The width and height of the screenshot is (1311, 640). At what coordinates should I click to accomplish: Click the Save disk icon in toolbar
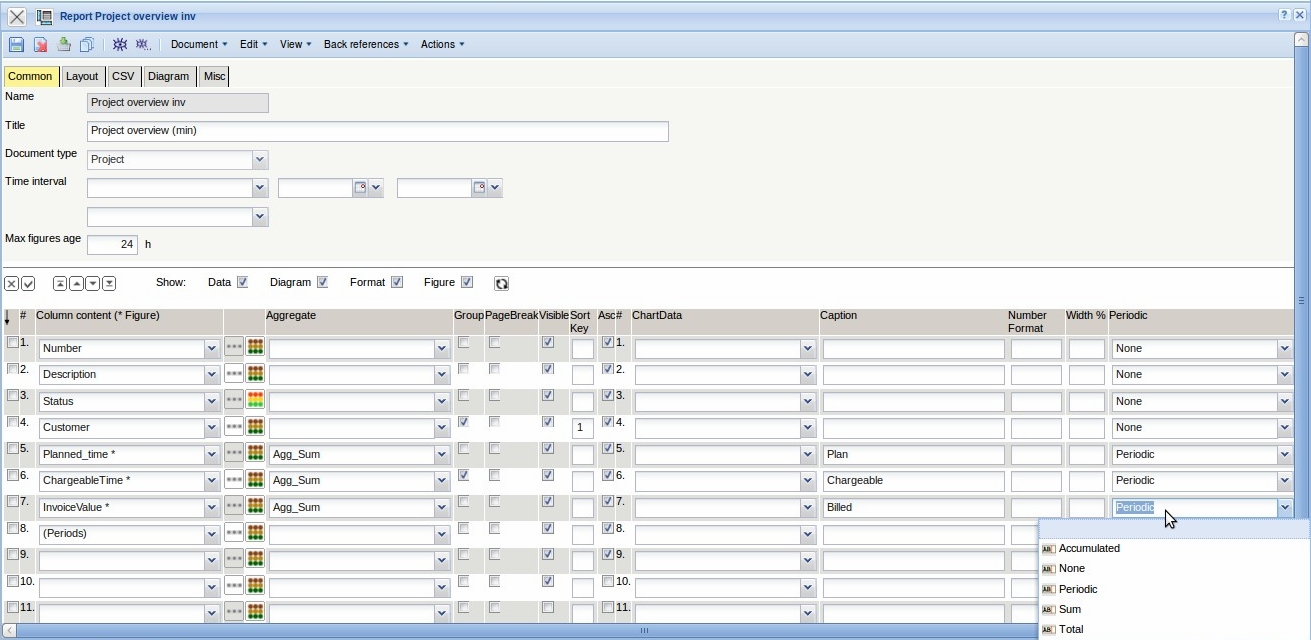click(x=16, y=45)
